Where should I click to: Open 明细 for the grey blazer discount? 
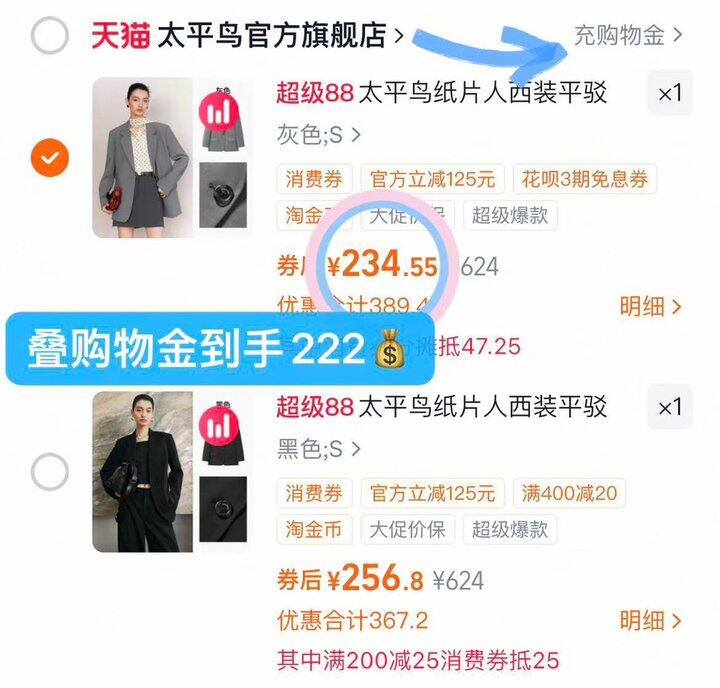click(x=650, y=306)
